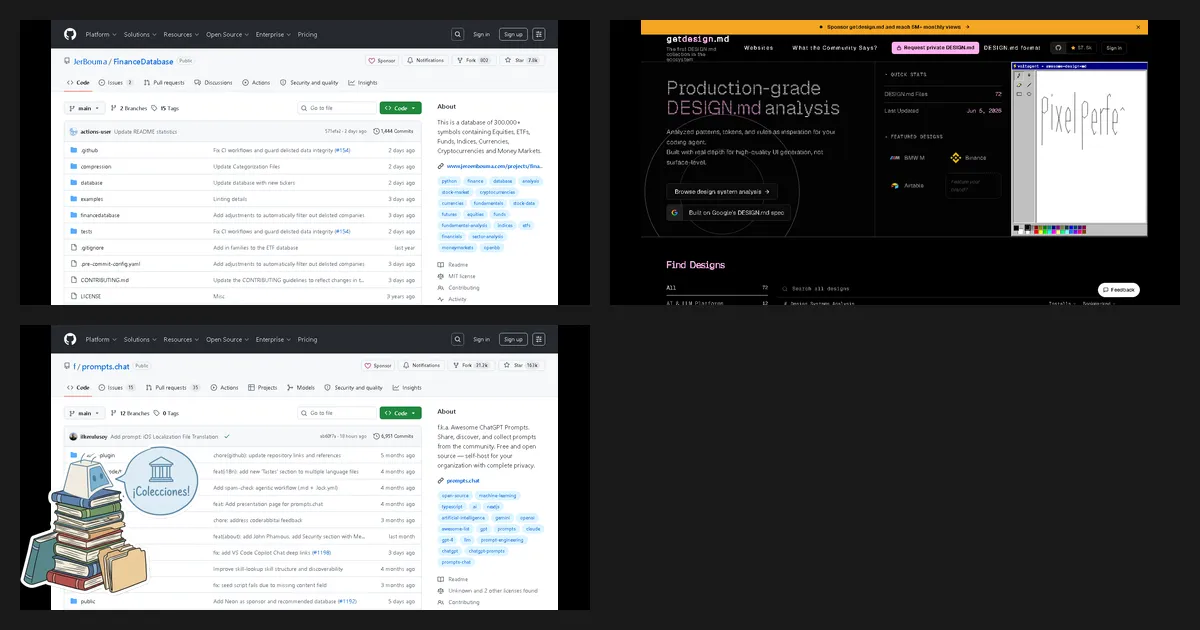The height and width of the screenshot is (630, 1200).
Task: Open GitHub home logo on prompts.chat page
Action: [70, 340]
